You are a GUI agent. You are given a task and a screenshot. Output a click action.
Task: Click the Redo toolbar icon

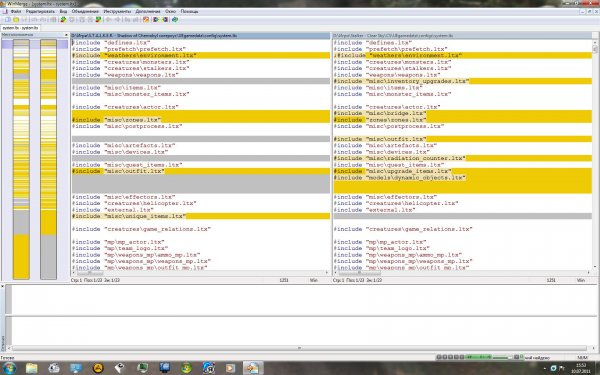(x=43, y=20)
